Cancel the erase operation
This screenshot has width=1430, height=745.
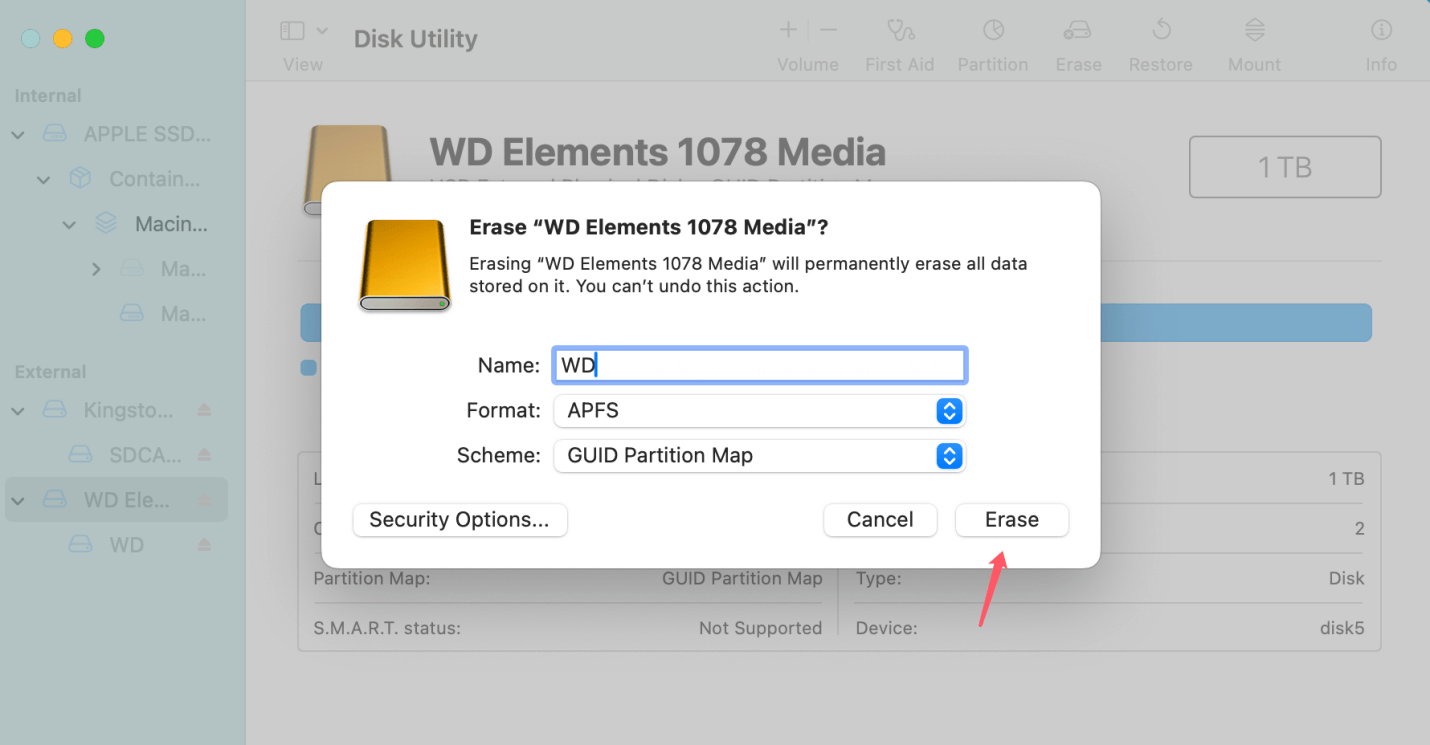[x=879, y=520]
